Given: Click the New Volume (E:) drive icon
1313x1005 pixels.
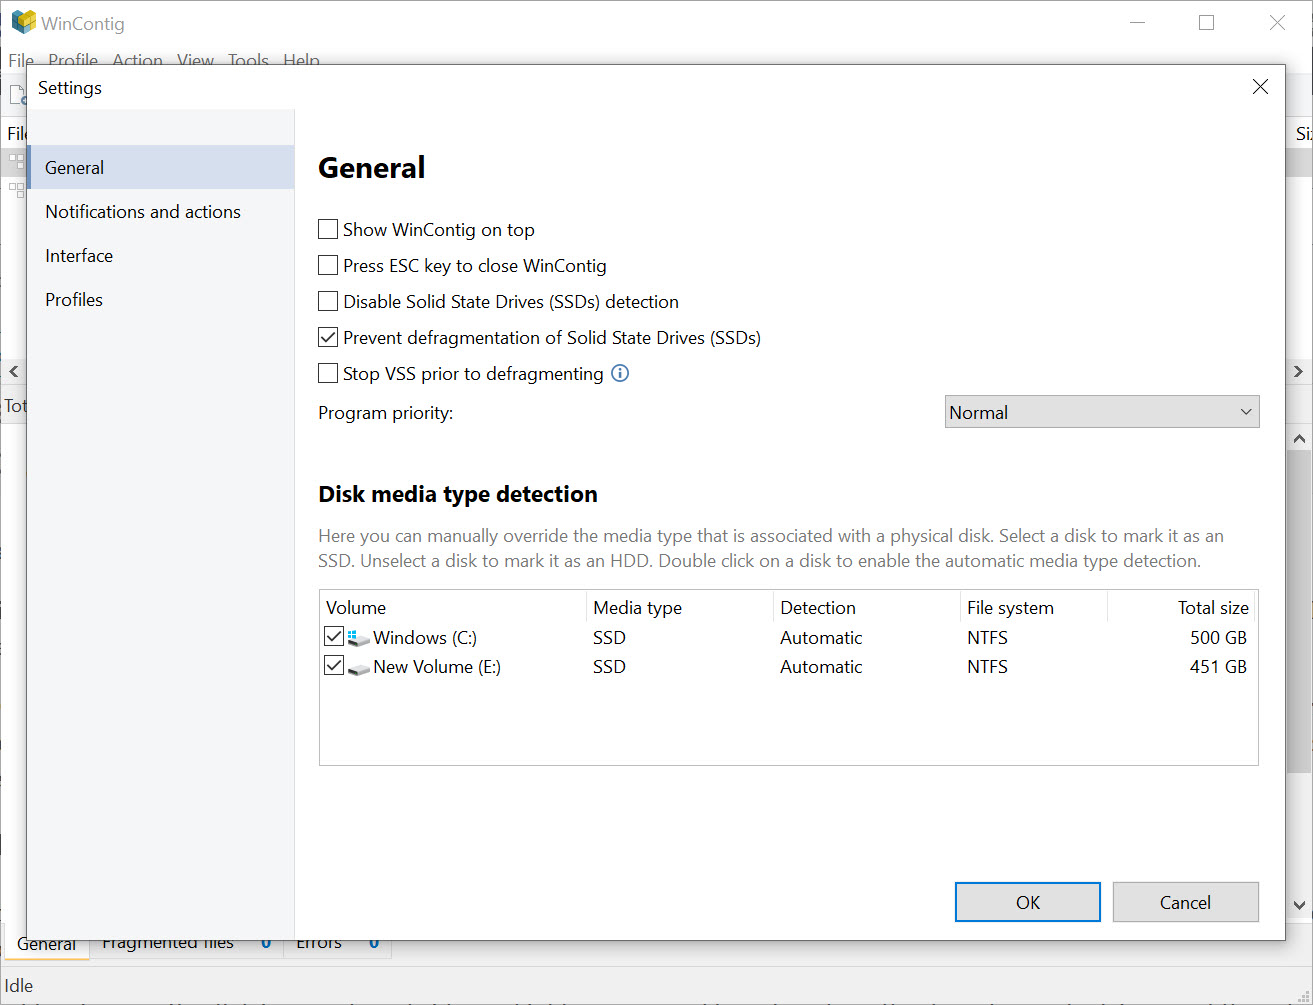Looking at the screenshot, I should [x=358, y=666].
